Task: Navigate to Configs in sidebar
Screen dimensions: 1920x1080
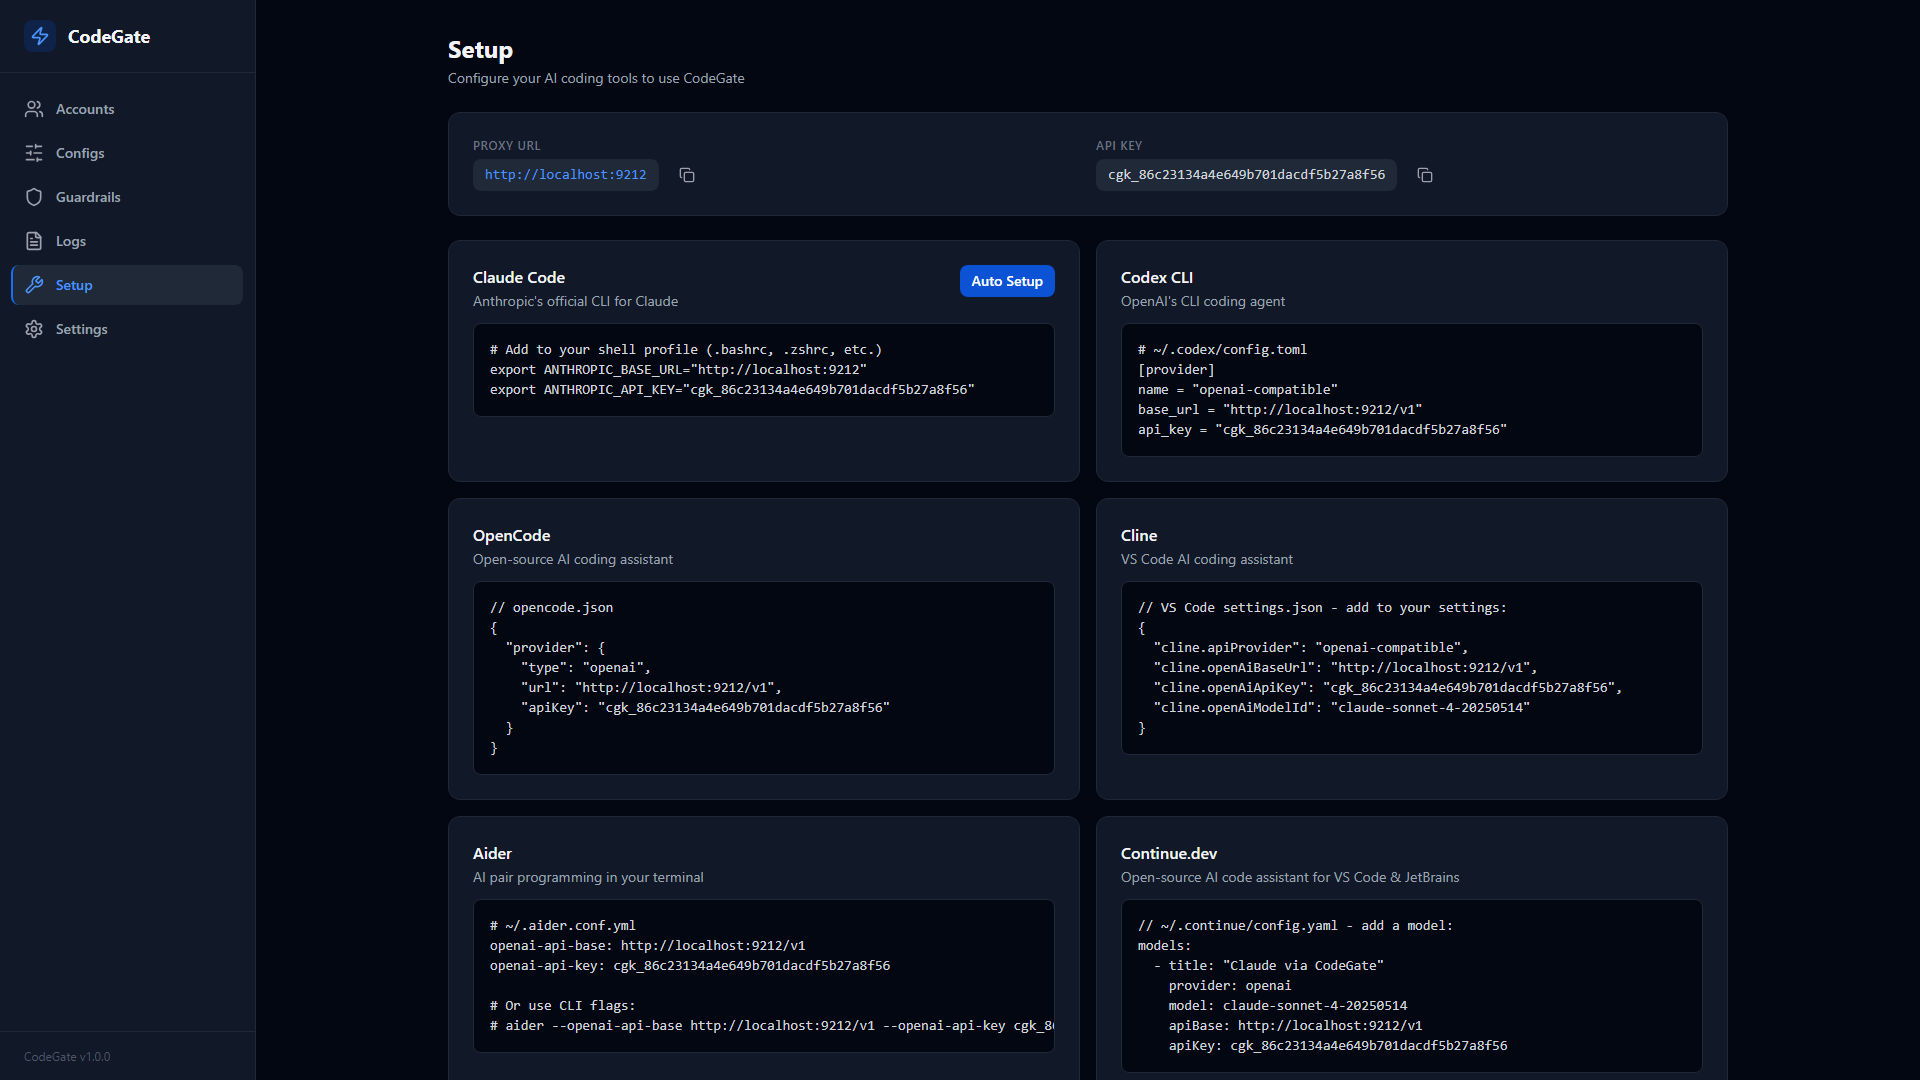Action: 80,153
